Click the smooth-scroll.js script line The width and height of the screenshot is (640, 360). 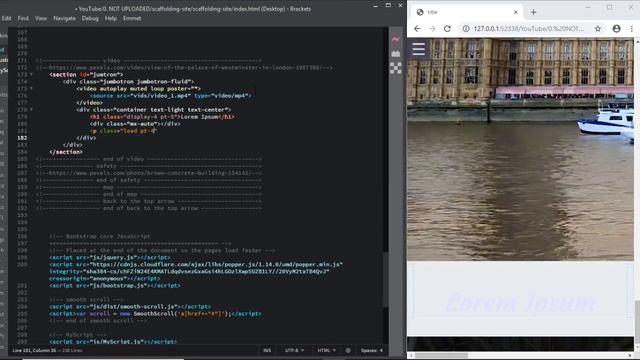click(x=130, y=307)
